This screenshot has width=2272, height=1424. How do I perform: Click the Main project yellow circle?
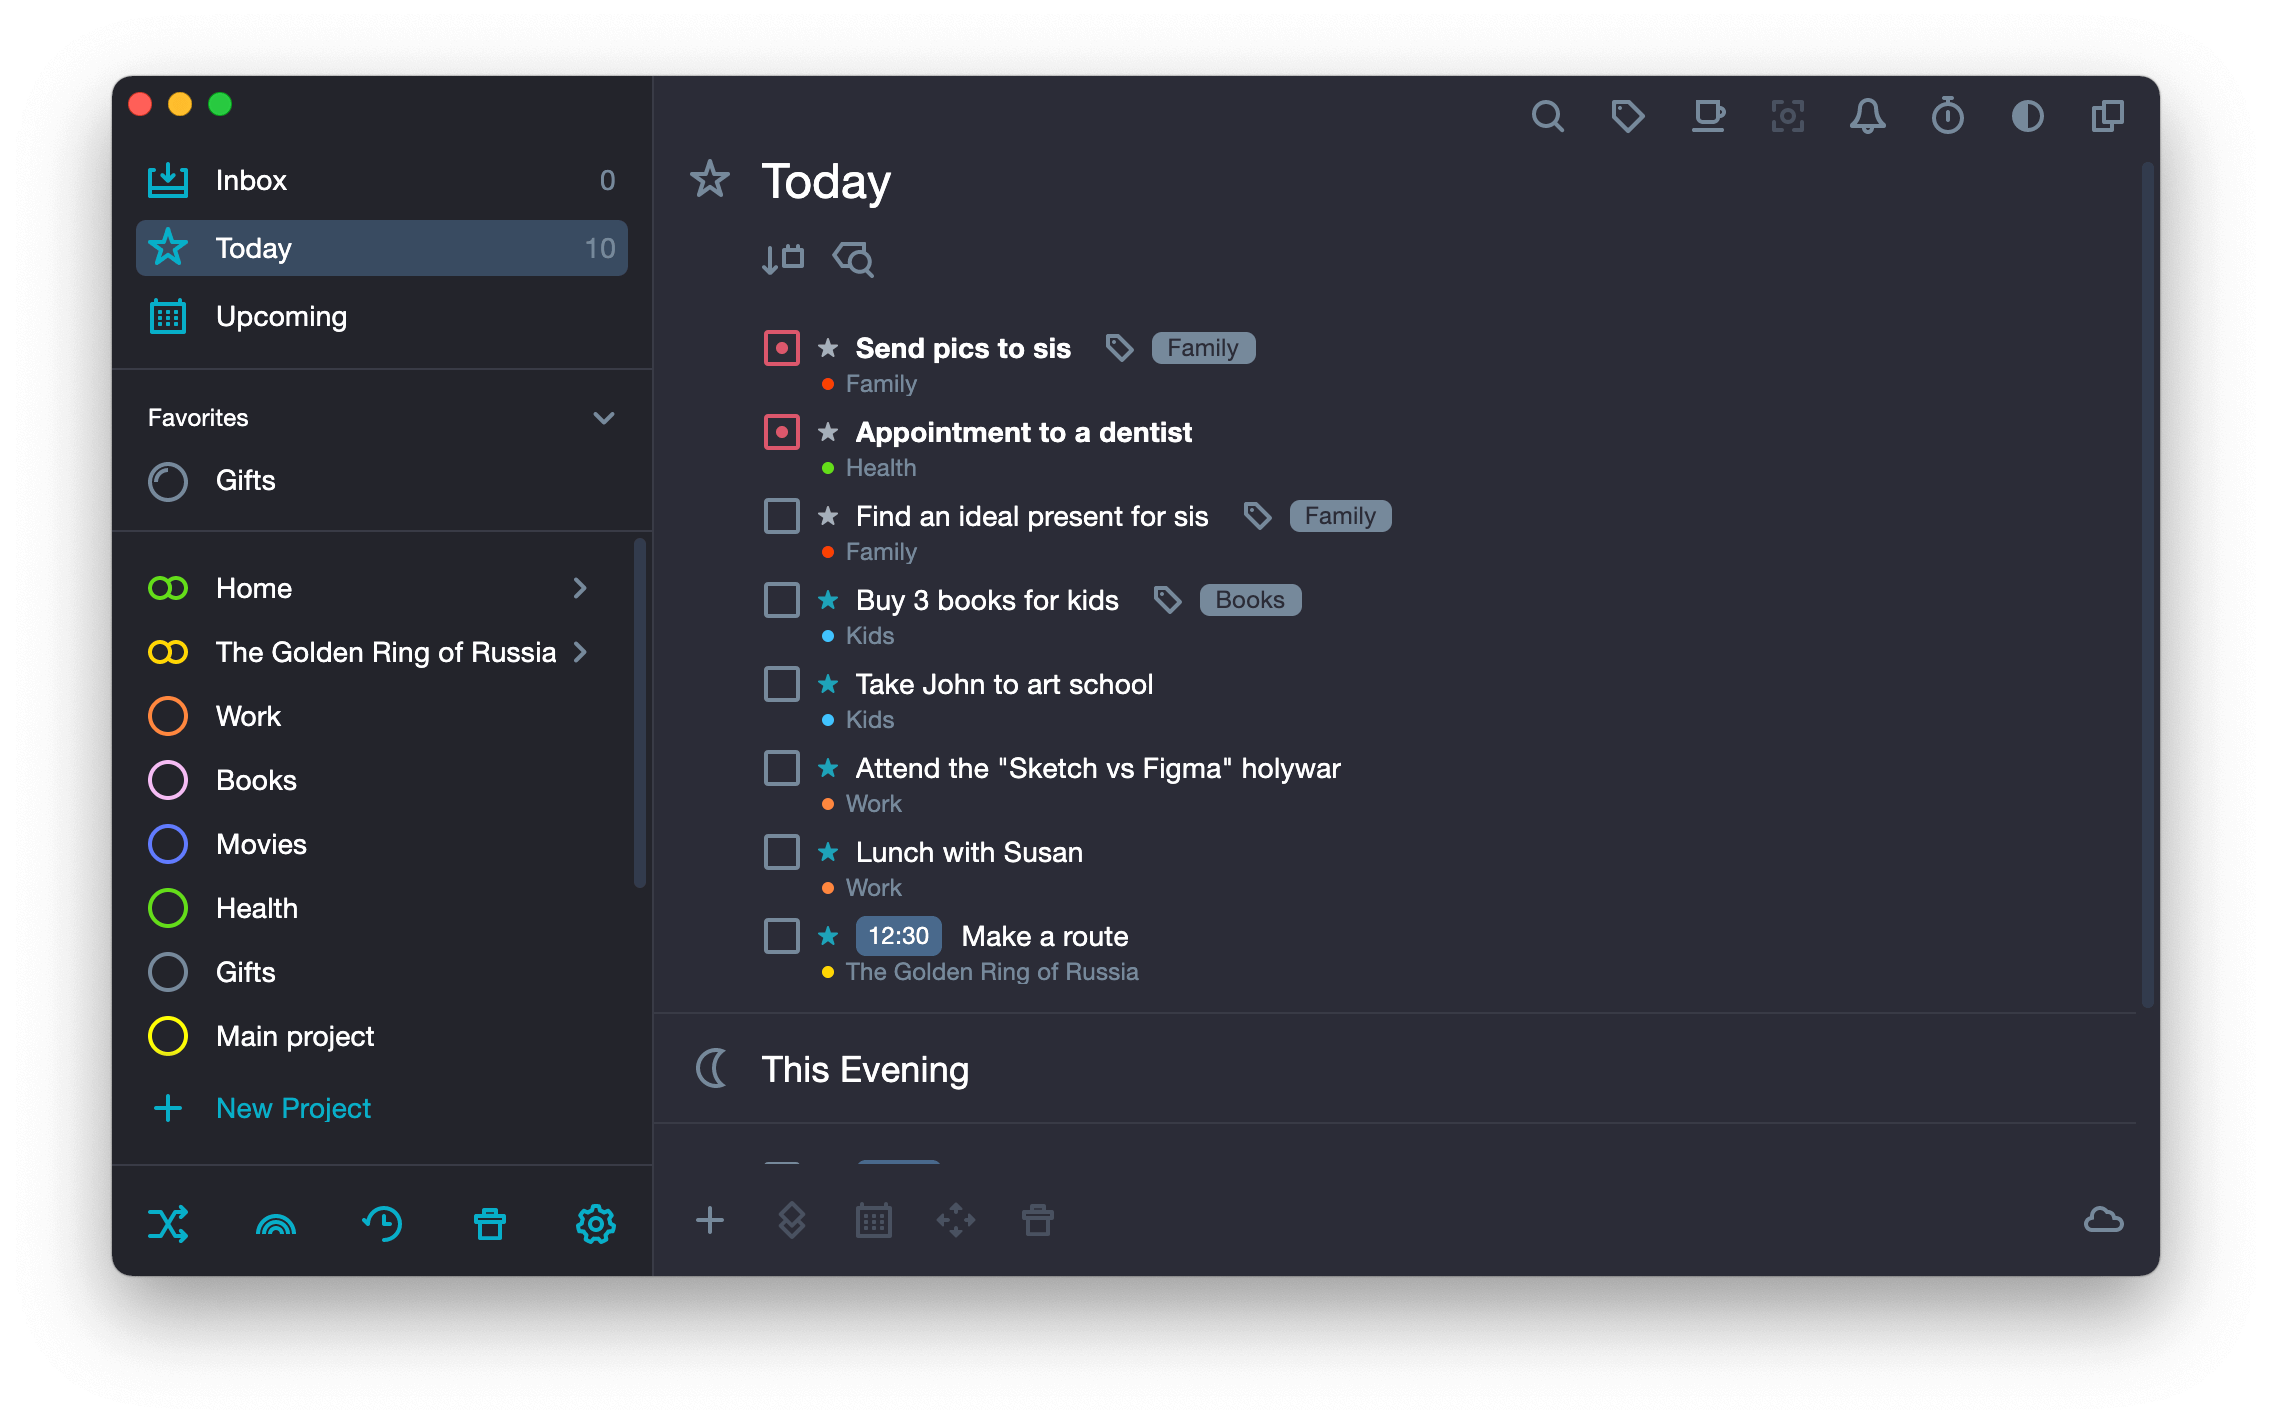coord(168,1036)
